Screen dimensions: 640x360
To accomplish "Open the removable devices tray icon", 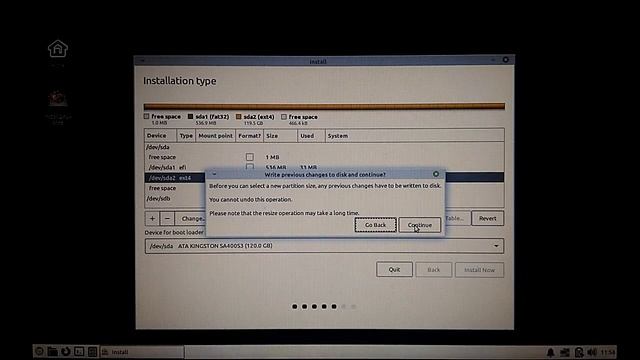I will coord(579,352).
